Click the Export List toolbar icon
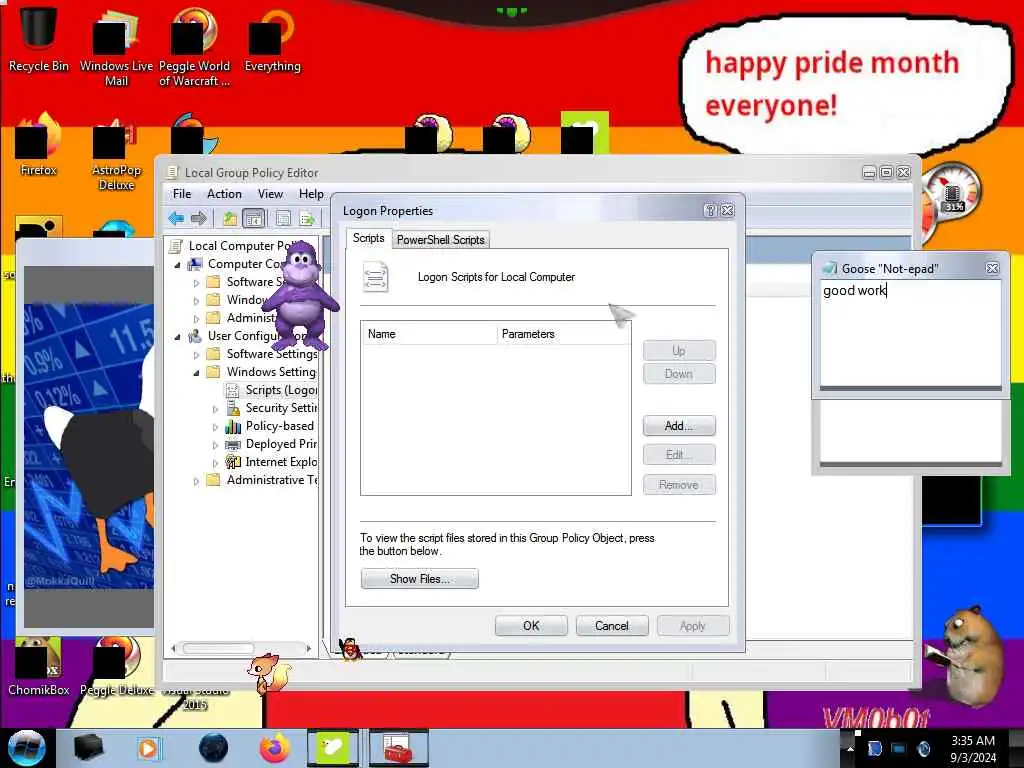Viewport: 1024px width, 768px height. point(307,219)
